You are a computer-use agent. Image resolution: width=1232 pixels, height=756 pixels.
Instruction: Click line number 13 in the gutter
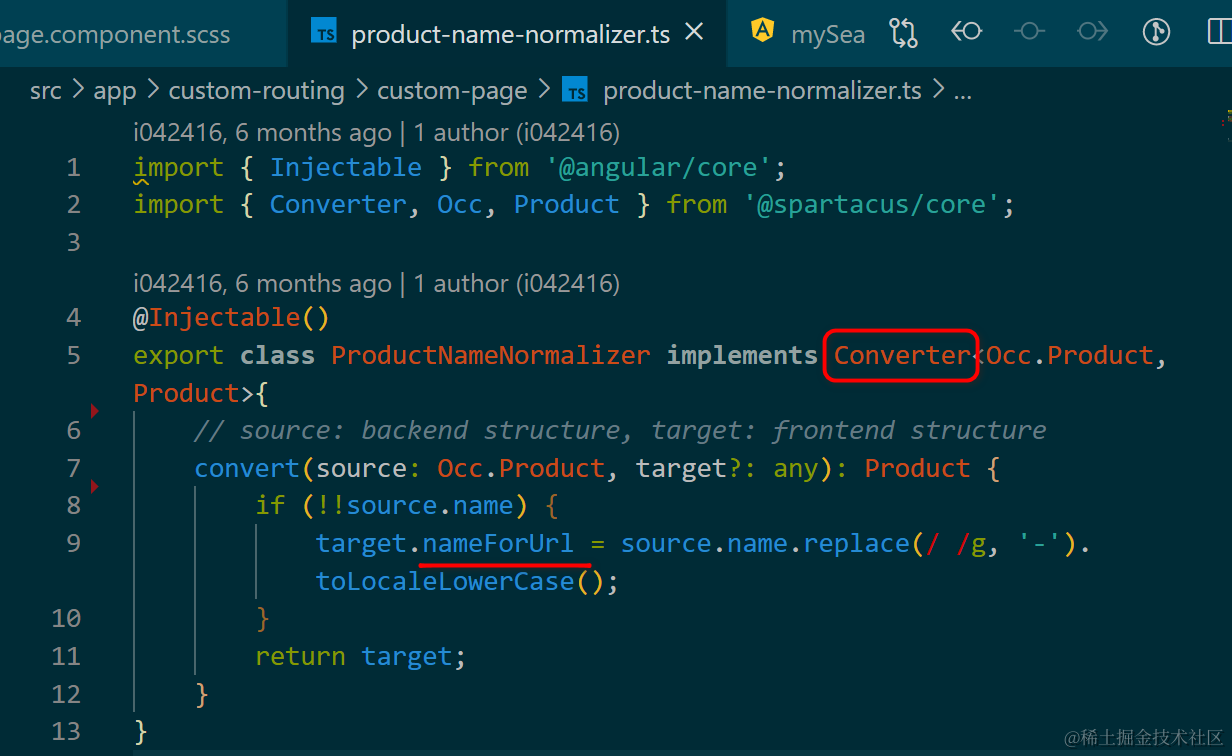tap(66, 731)
